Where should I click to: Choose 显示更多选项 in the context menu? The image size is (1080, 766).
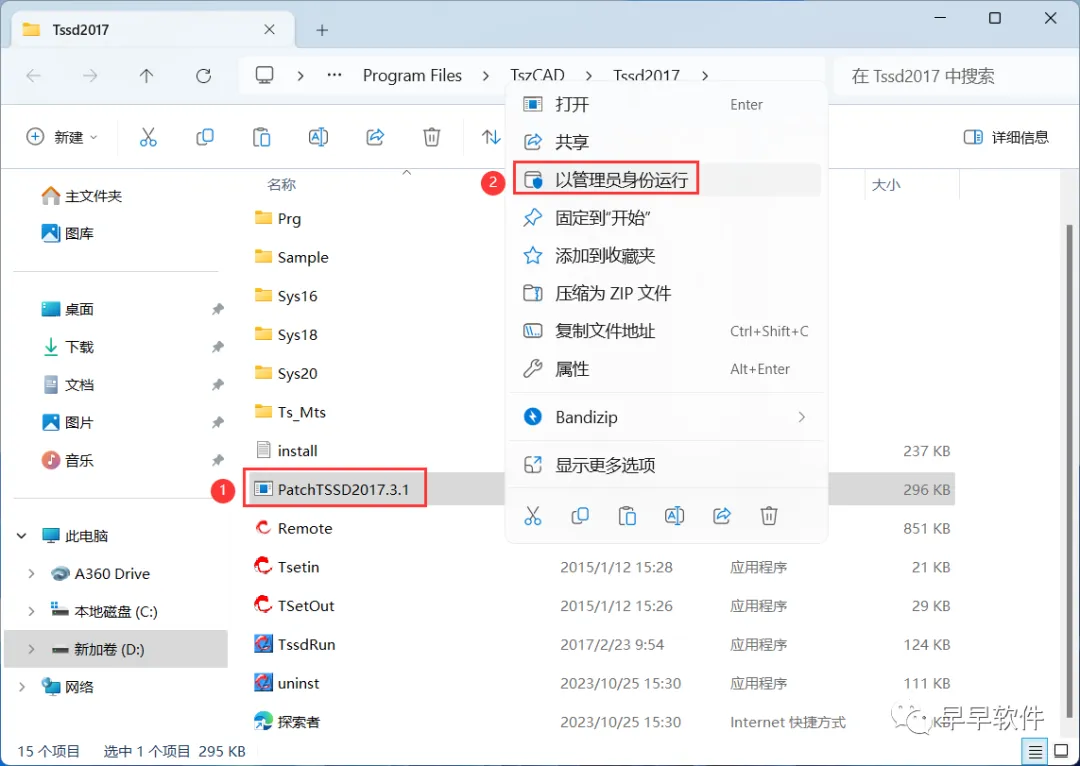[667, 465]
